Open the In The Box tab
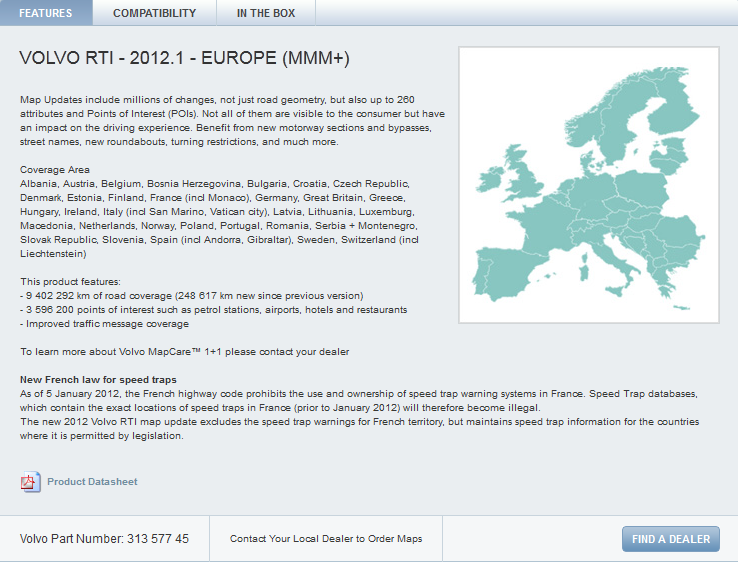The image size is (738, 563). pyautogui.click(x=266, y=13)
